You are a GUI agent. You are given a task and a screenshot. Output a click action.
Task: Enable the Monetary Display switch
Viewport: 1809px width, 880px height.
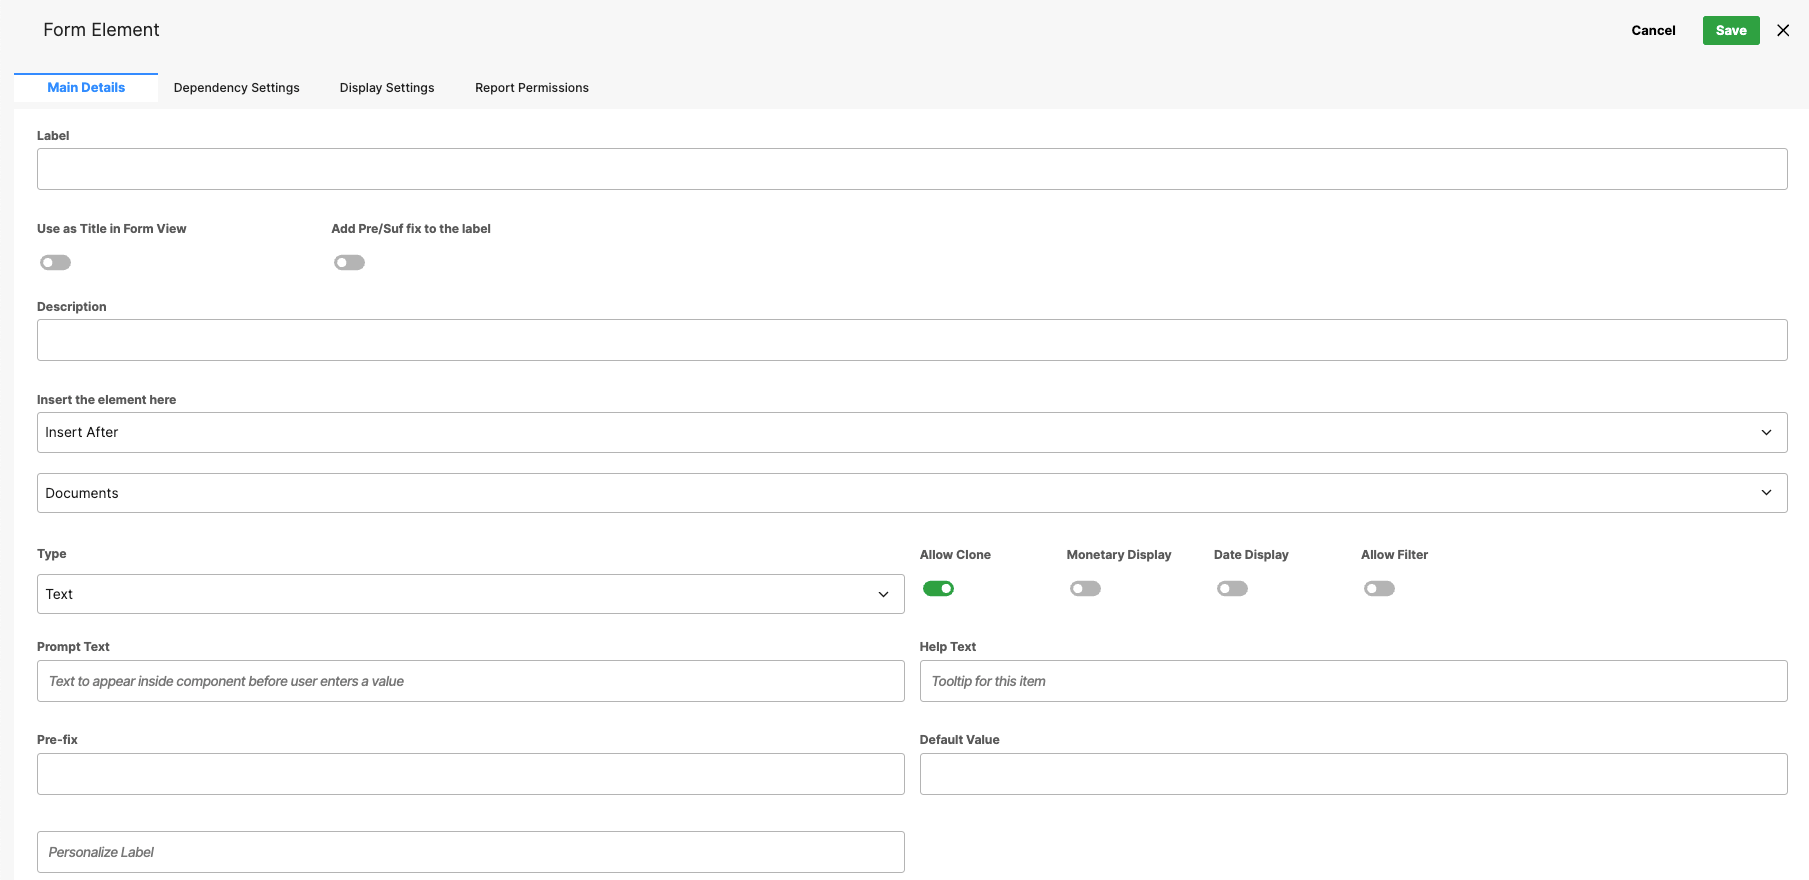click(1086, 589)
